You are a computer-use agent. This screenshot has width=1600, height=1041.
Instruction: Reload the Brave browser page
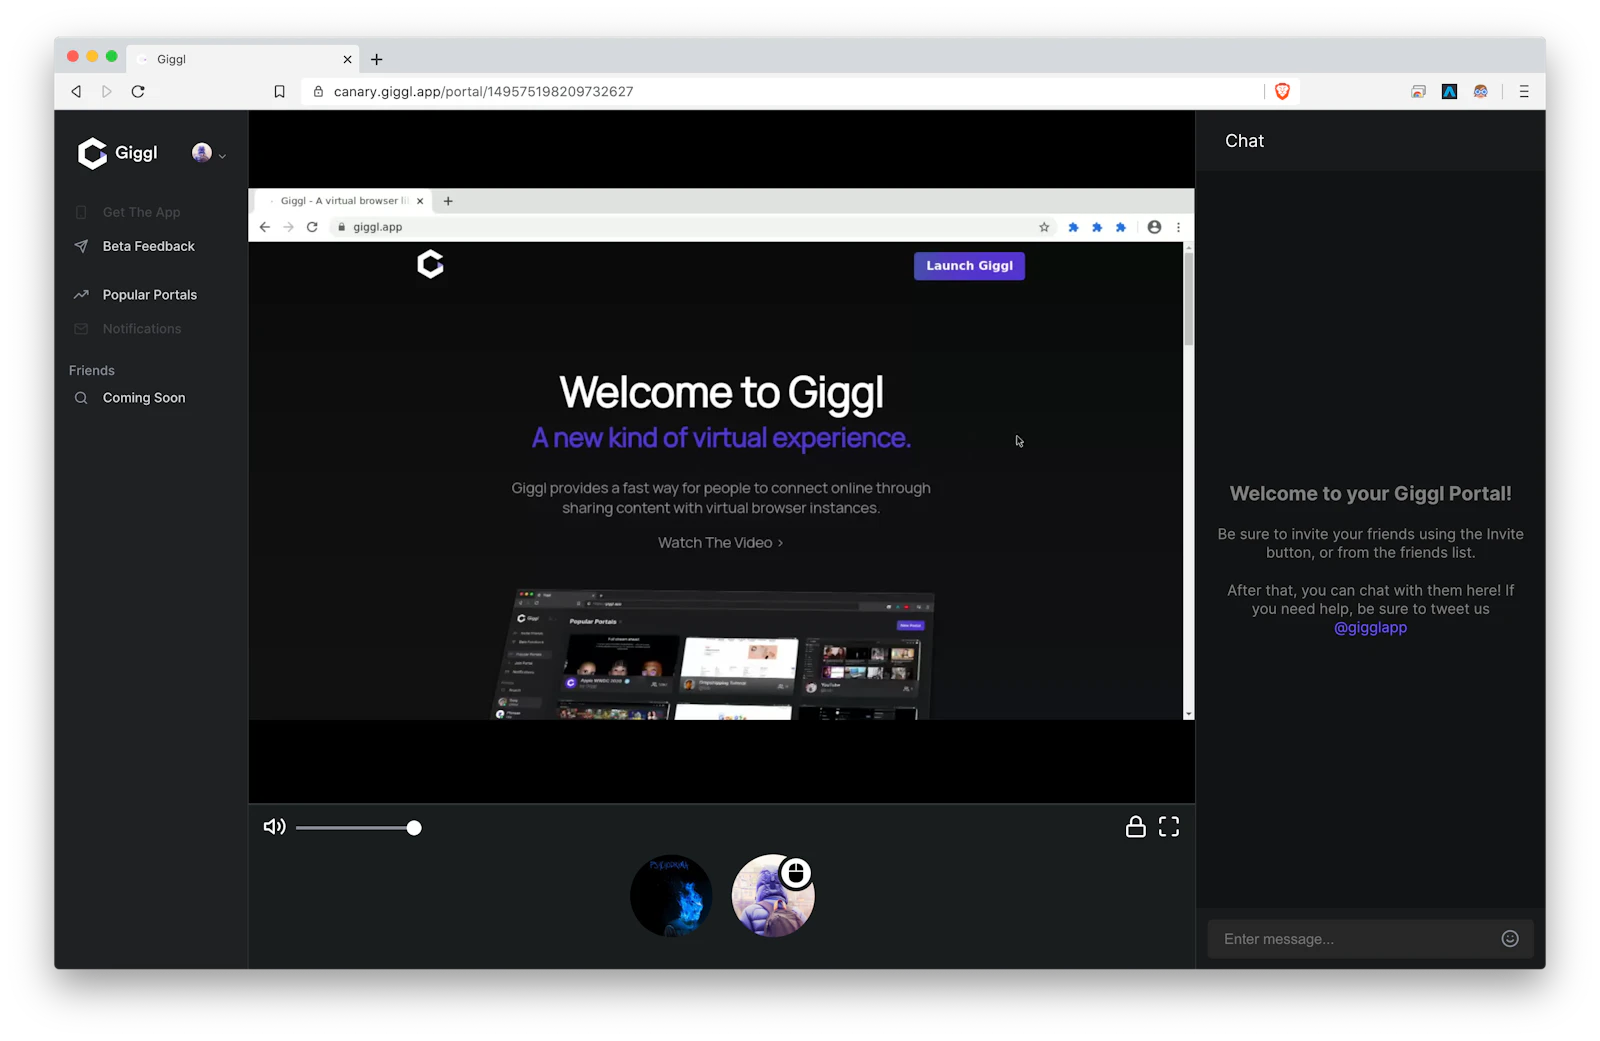[x=138, y=91]
